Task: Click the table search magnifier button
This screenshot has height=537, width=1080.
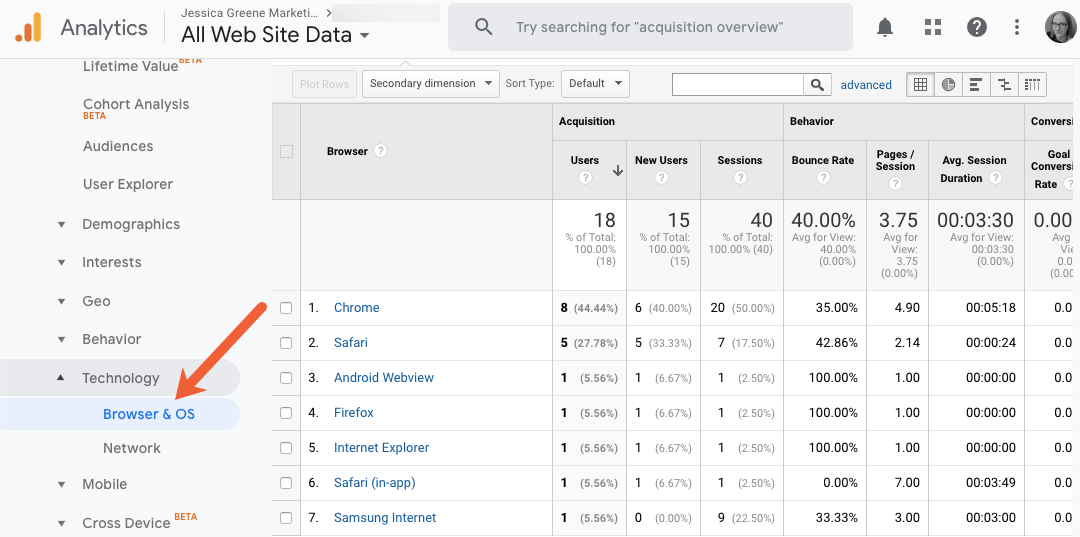Action: tap(817, 85)
